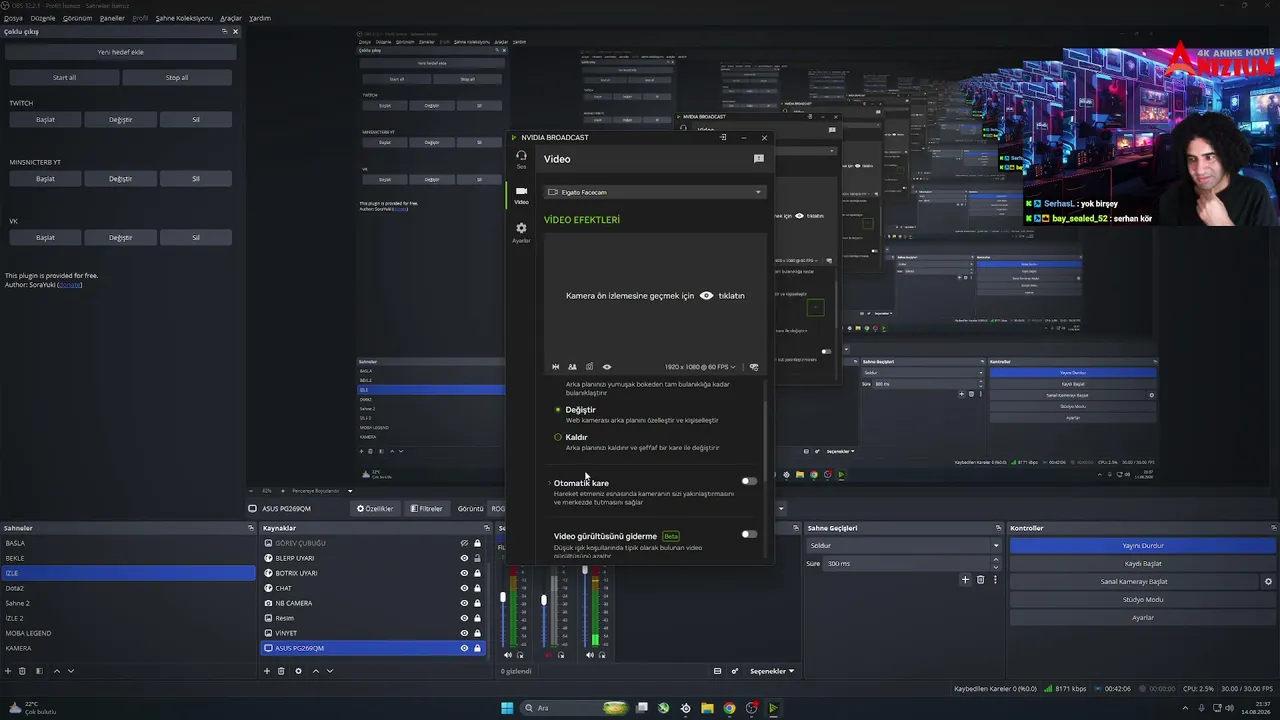Hide the BLERP UYARI source
The image size is (1280, 720).
pos(464,558)
